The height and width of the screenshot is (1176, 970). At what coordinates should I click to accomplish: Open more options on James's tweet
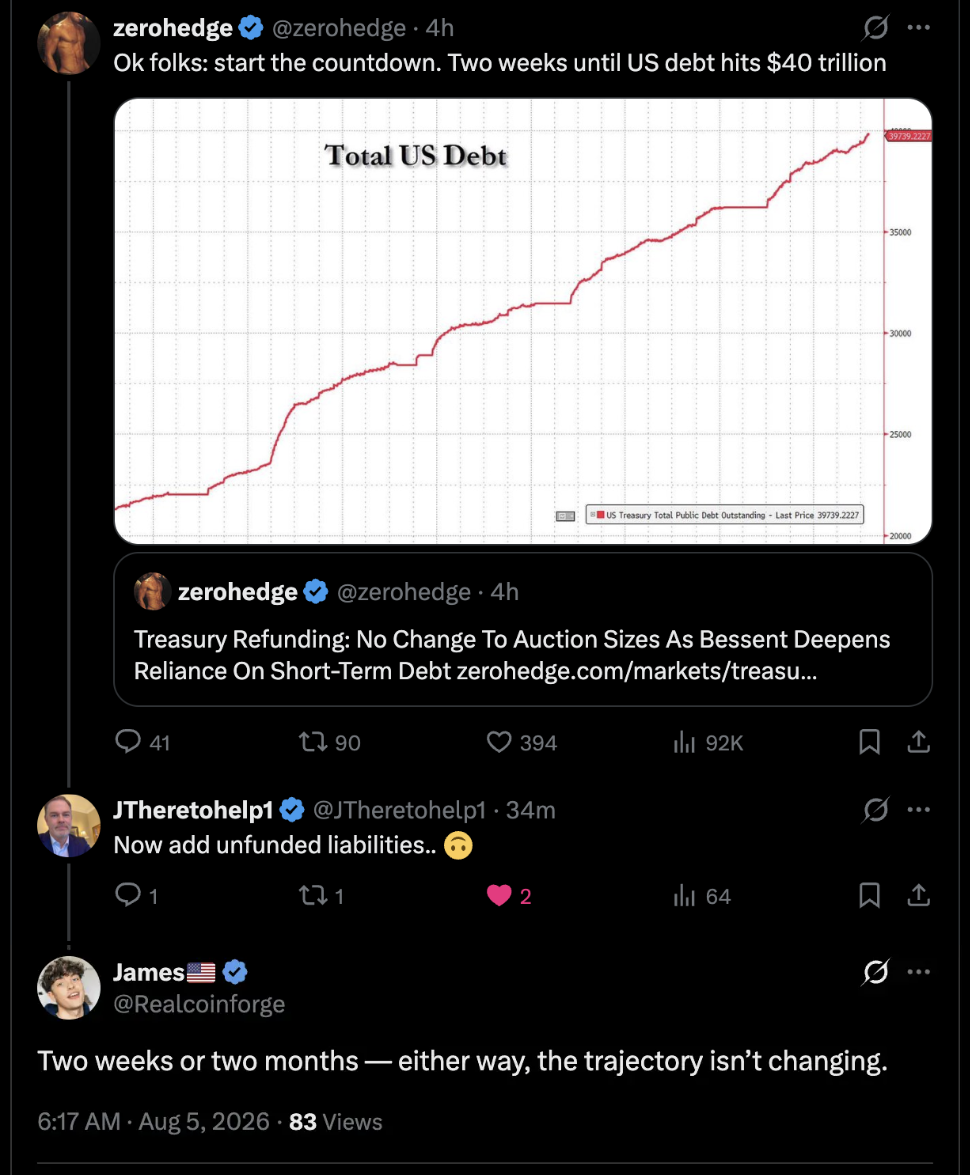(918, 972)
